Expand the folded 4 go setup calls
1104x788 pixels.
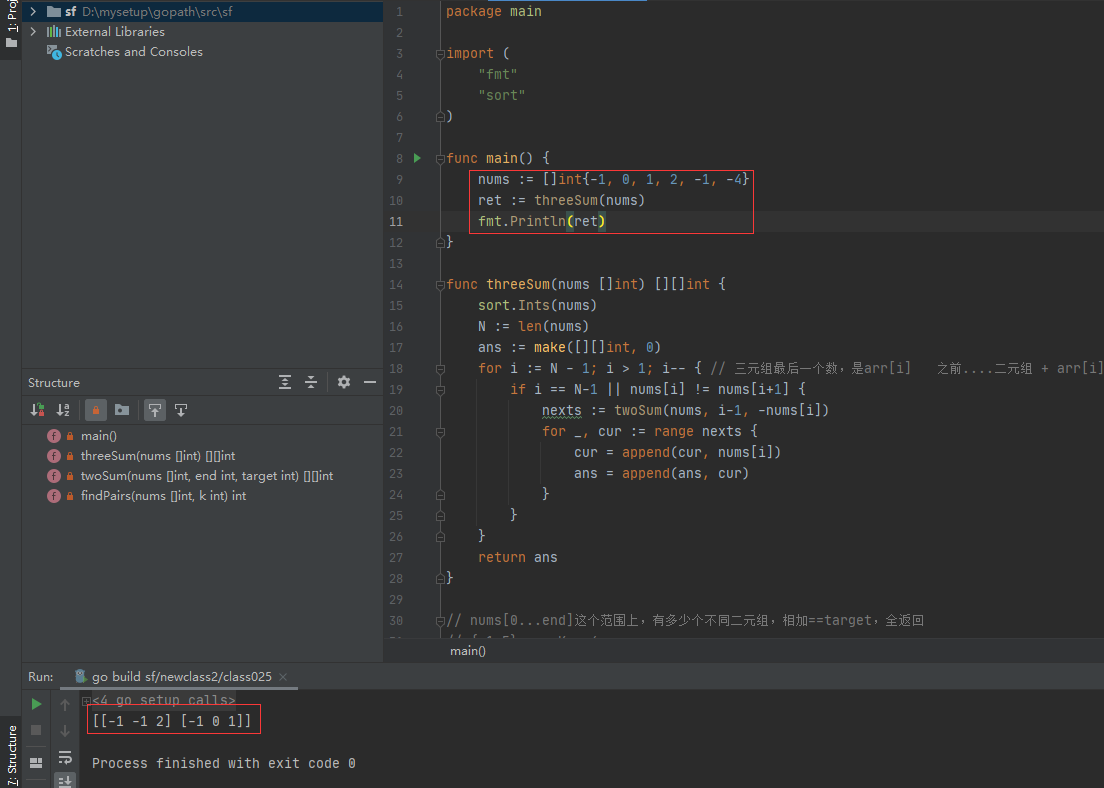pyautogui.click(x=86, y=701)
